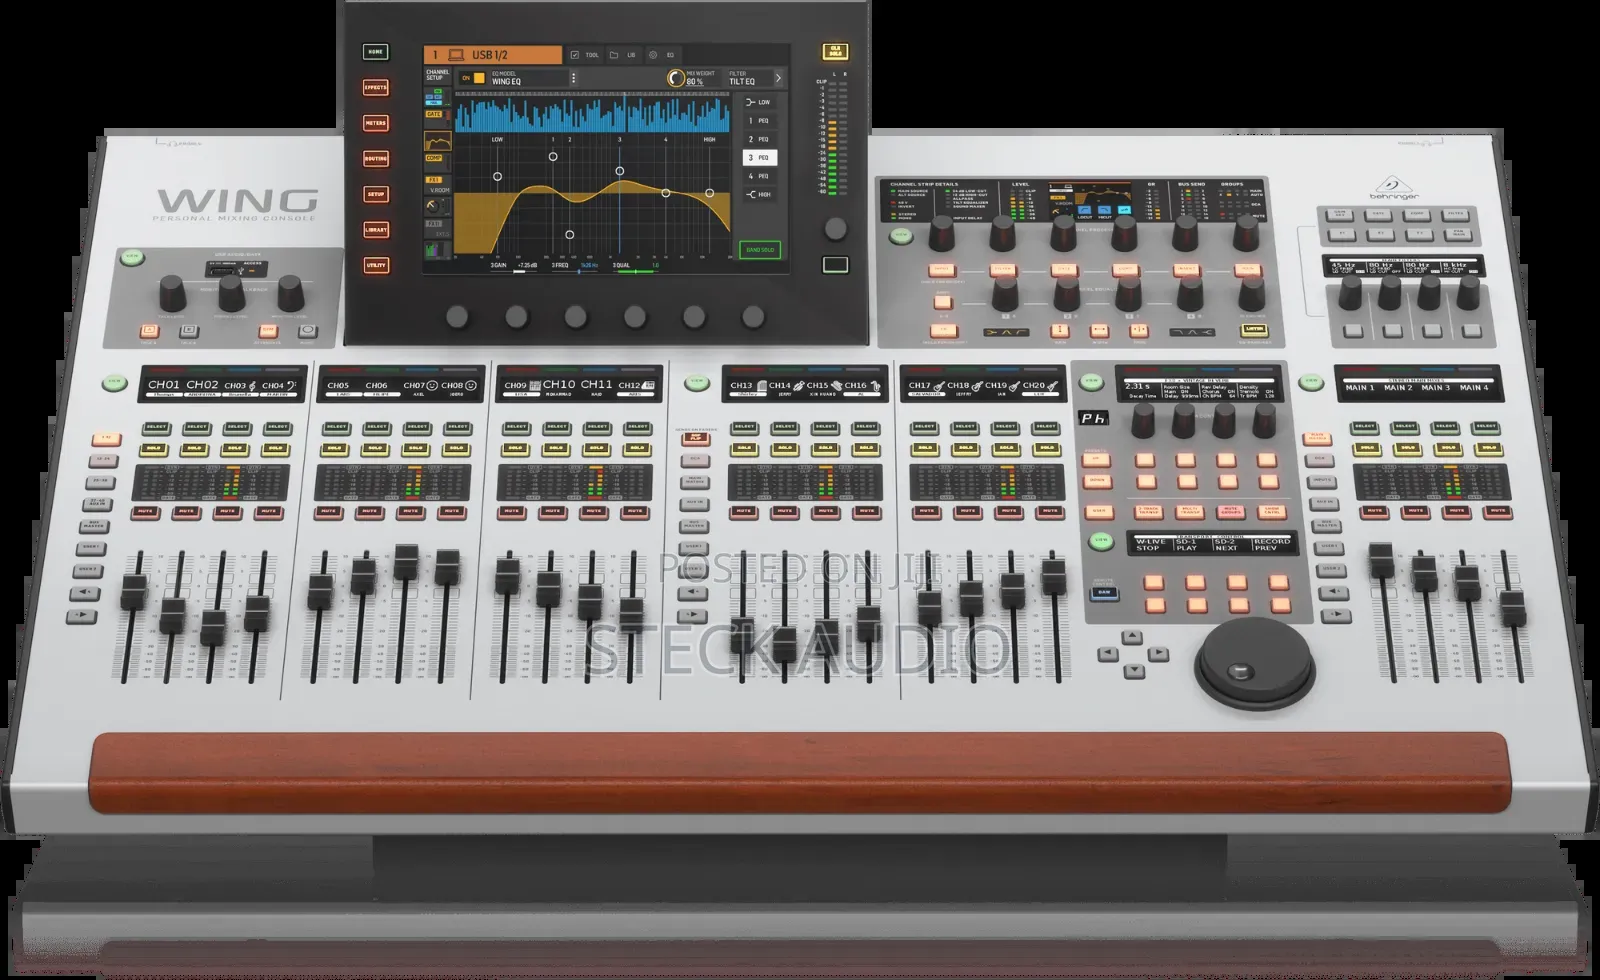Tap the CH08 smiley face icon

(x=470, y=385)
